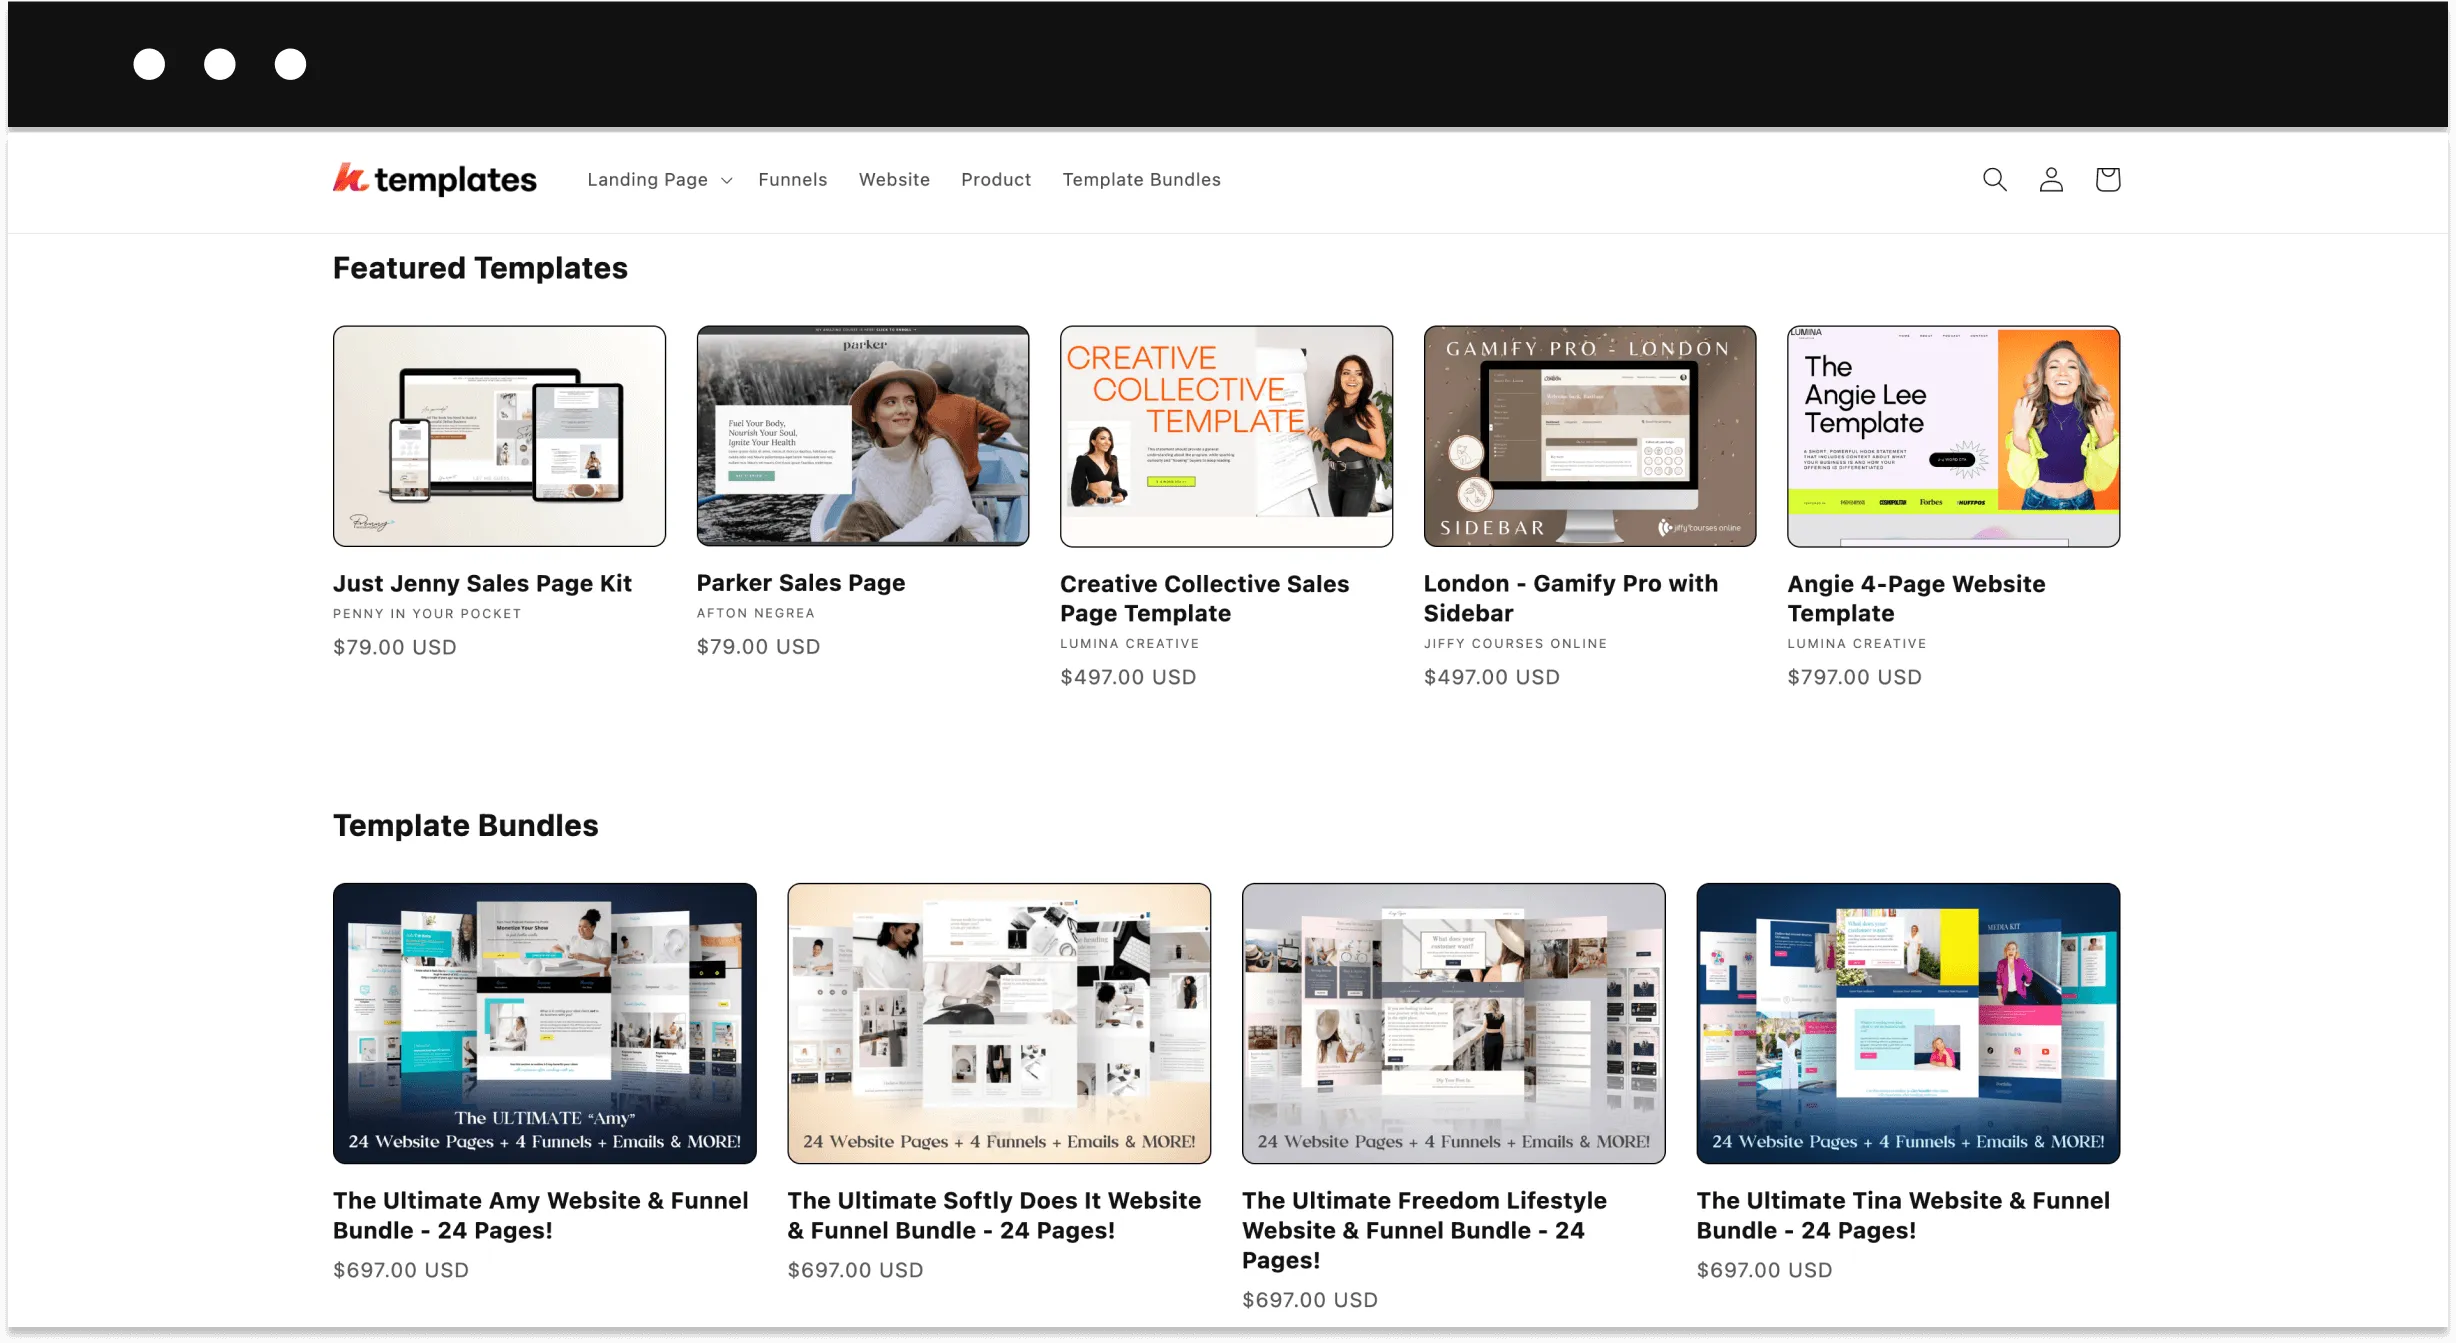Click the AFTON NEGREA vendor text

coord(756,613)
